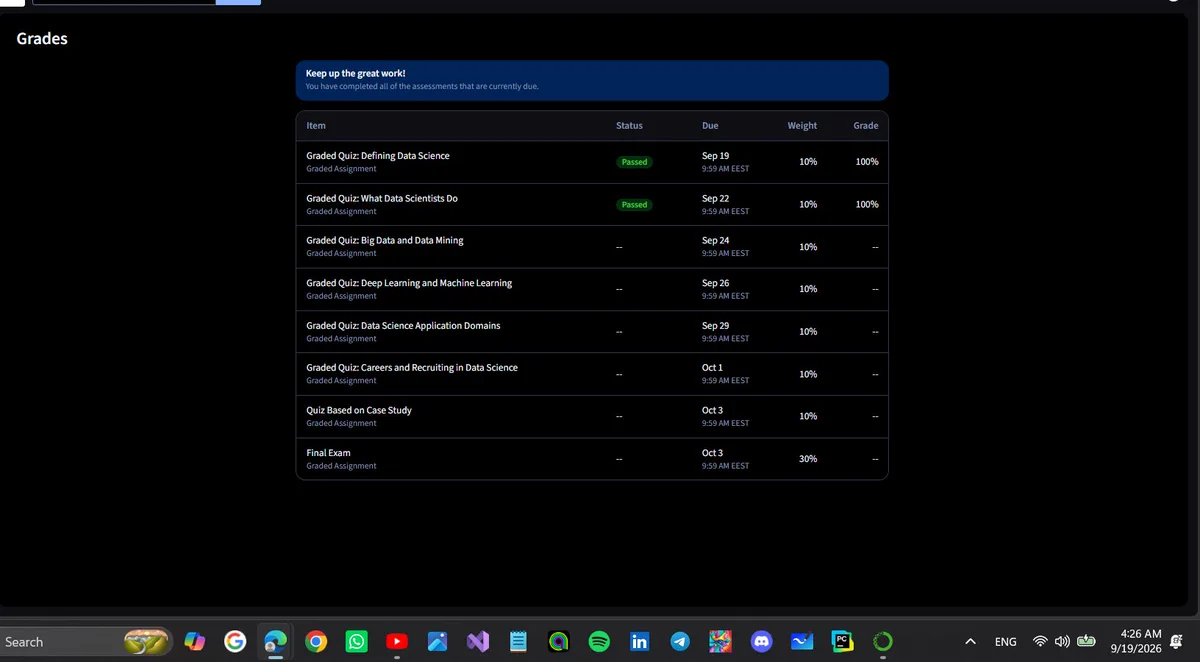Open the Photos app icon
This screenshot has width=1200, height=662.
coord(437,641)
